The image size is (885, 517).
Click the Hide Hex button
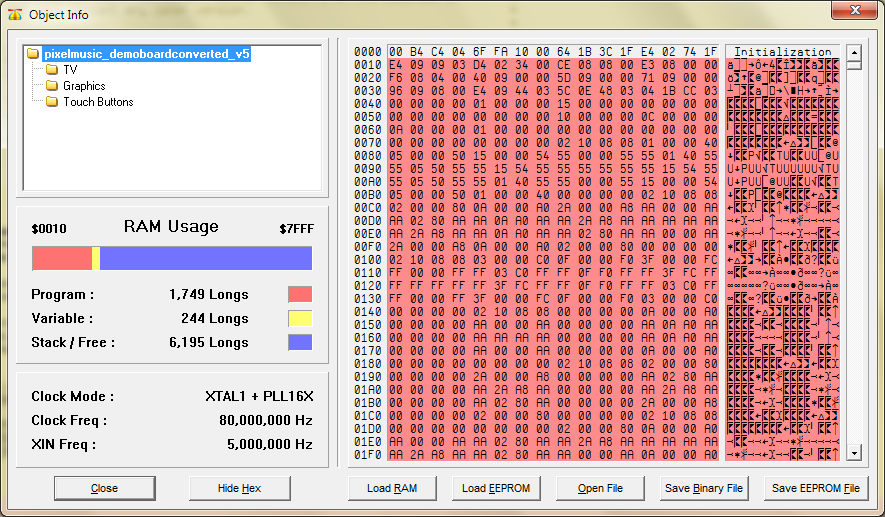(x=240, y=488)
